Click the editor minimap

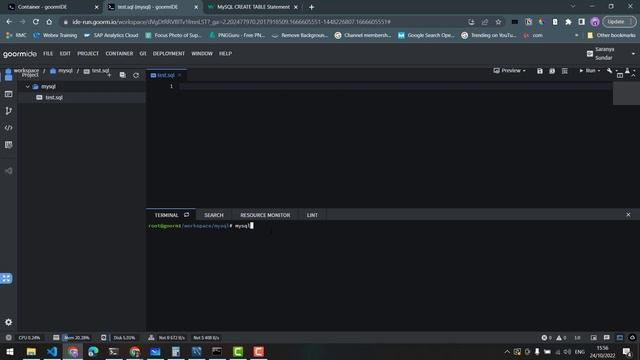point(626,93)
